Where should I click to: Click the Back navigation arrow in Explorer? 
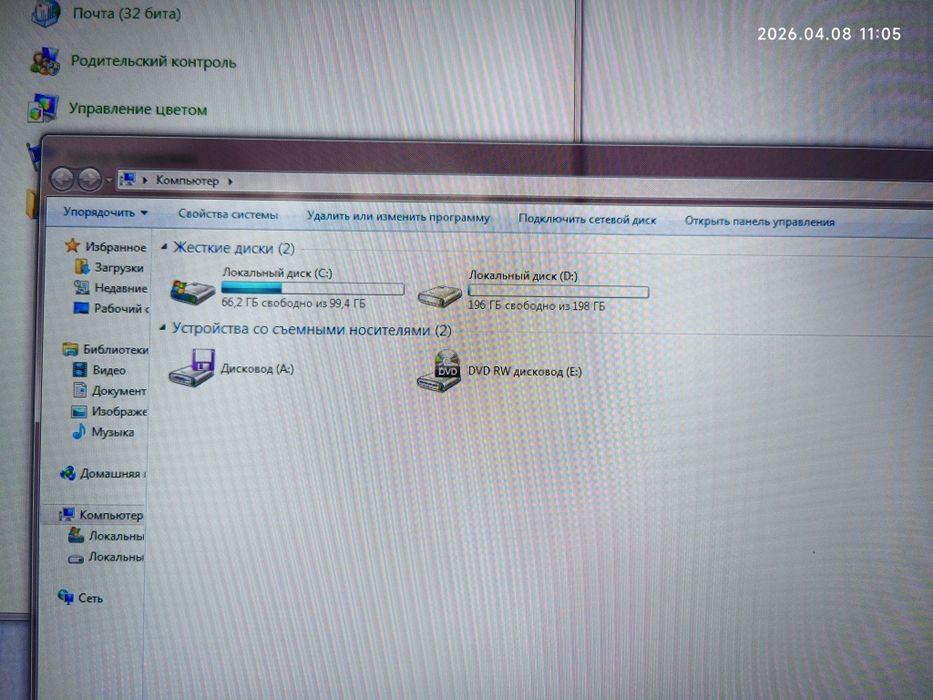pyautogui.click(x=62, y=179)
